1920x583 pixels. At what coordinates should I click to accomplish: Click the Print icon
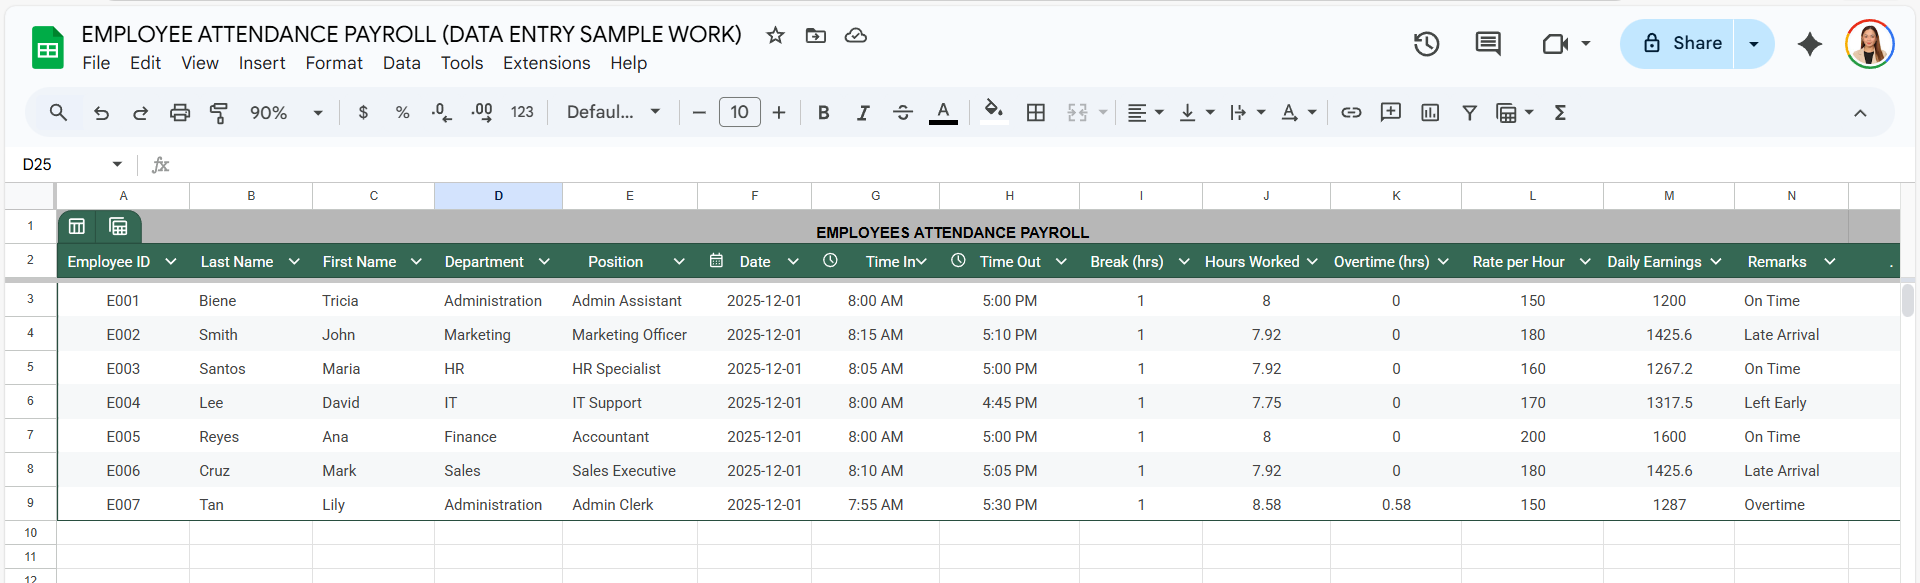(x=180, y=113)
